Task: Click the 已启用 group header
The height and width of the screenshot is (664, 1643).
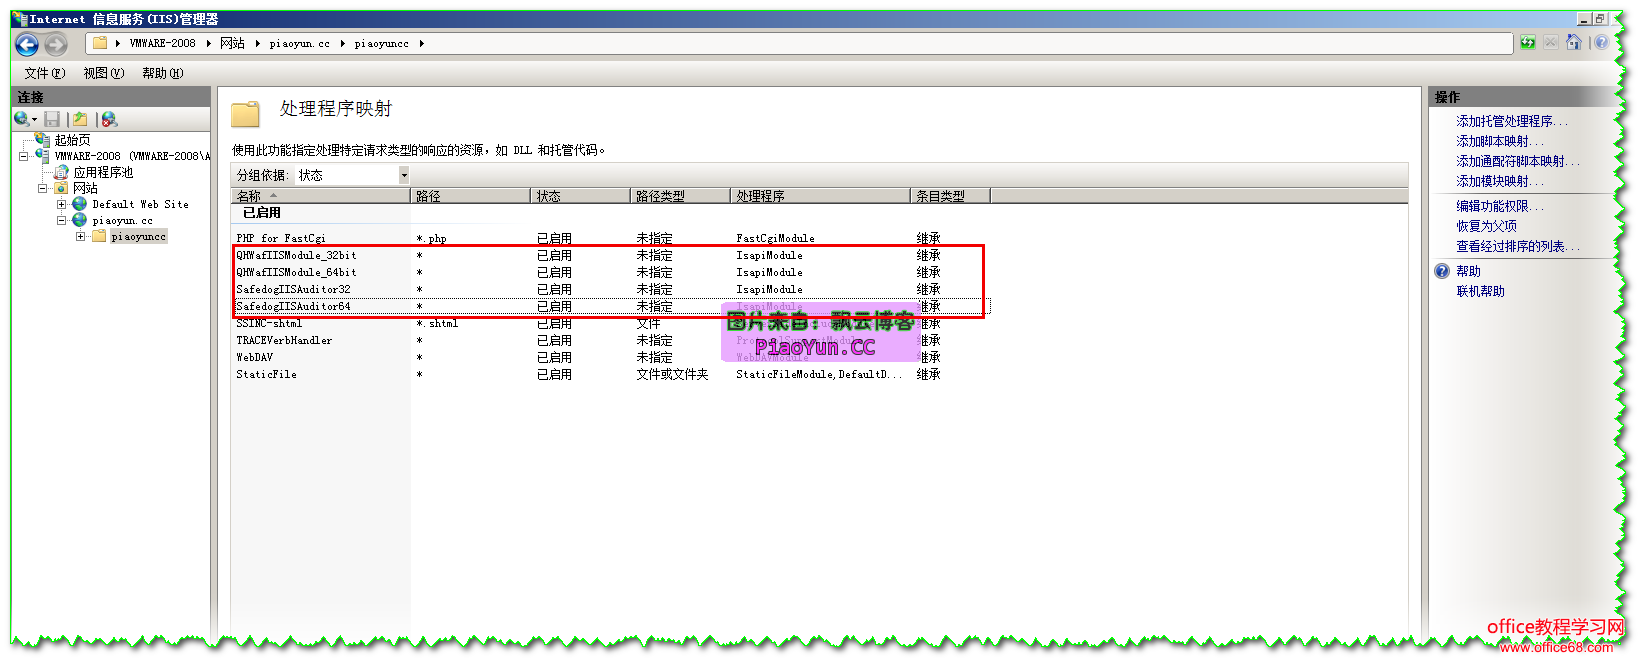Action: [x=262, y=213]
